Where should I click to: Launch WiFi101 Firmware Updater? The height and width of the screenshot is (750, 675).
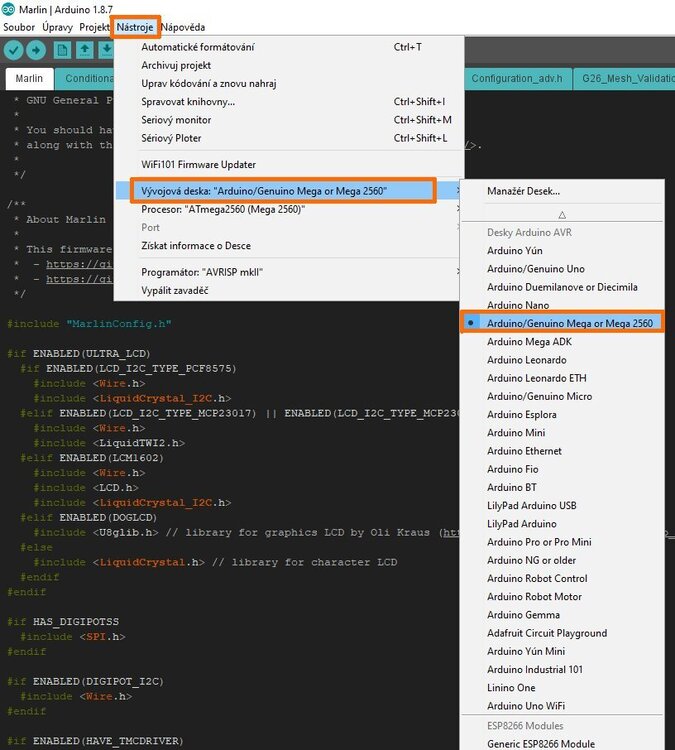pyautogui.click(x=289, y=165)
